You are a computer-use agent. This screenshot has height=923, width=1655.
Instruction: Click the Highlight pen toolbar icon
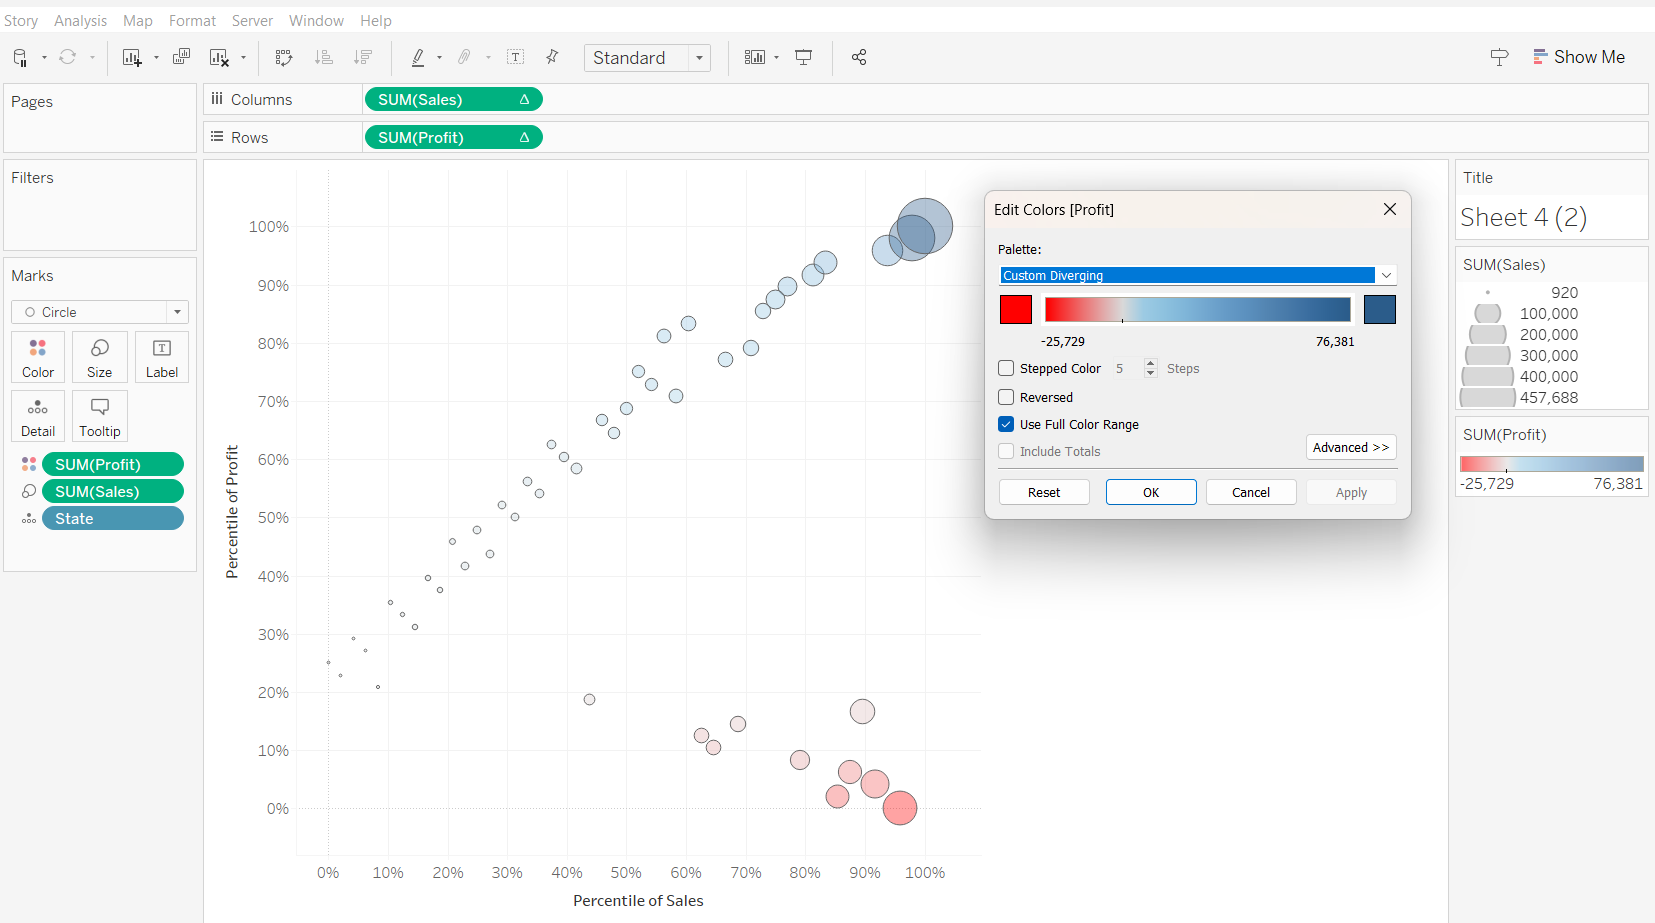(x=418, y=58)
